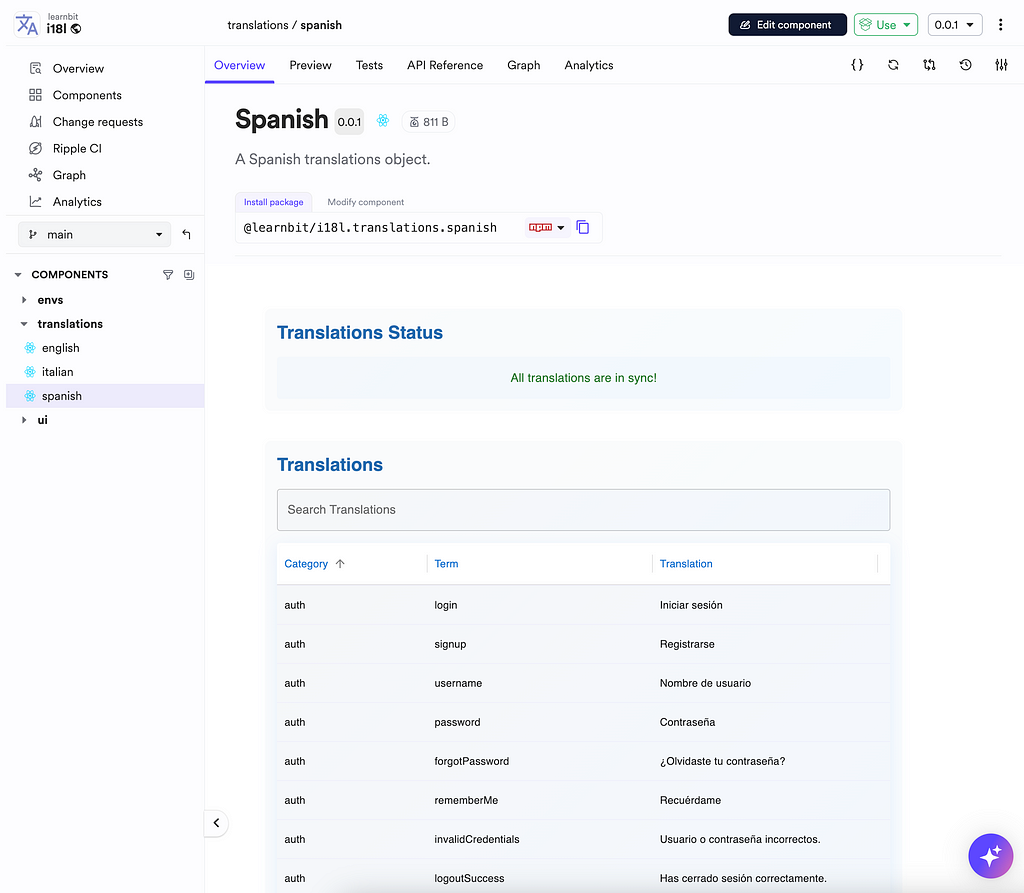The image size is (1024, 893).
Task: Open the Use dropdown button
Action: click(886, 25)
